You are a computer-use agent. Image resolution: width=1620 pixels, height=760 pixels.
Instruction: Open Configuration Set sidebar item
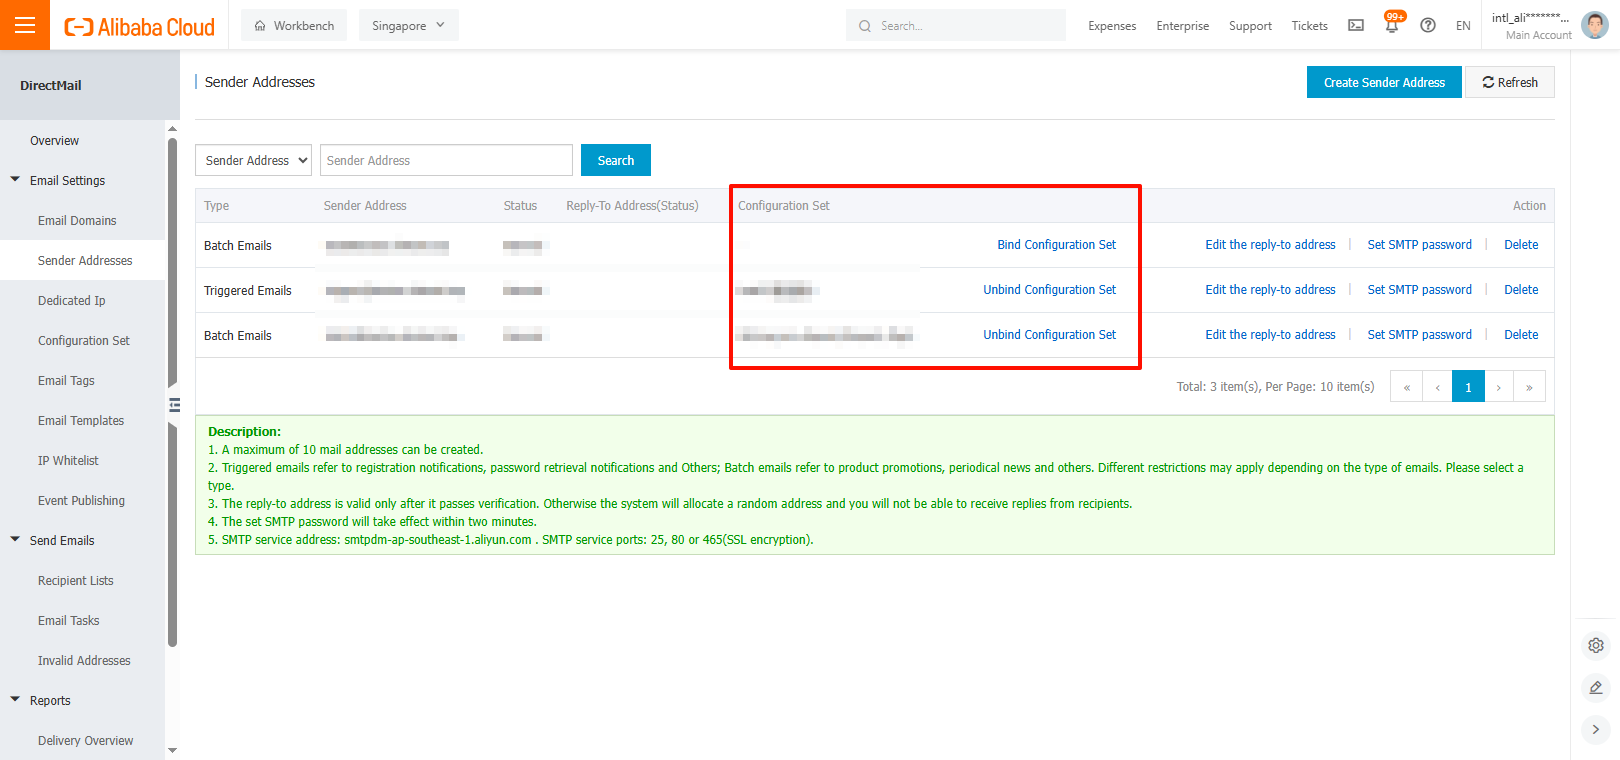[82, 340]
